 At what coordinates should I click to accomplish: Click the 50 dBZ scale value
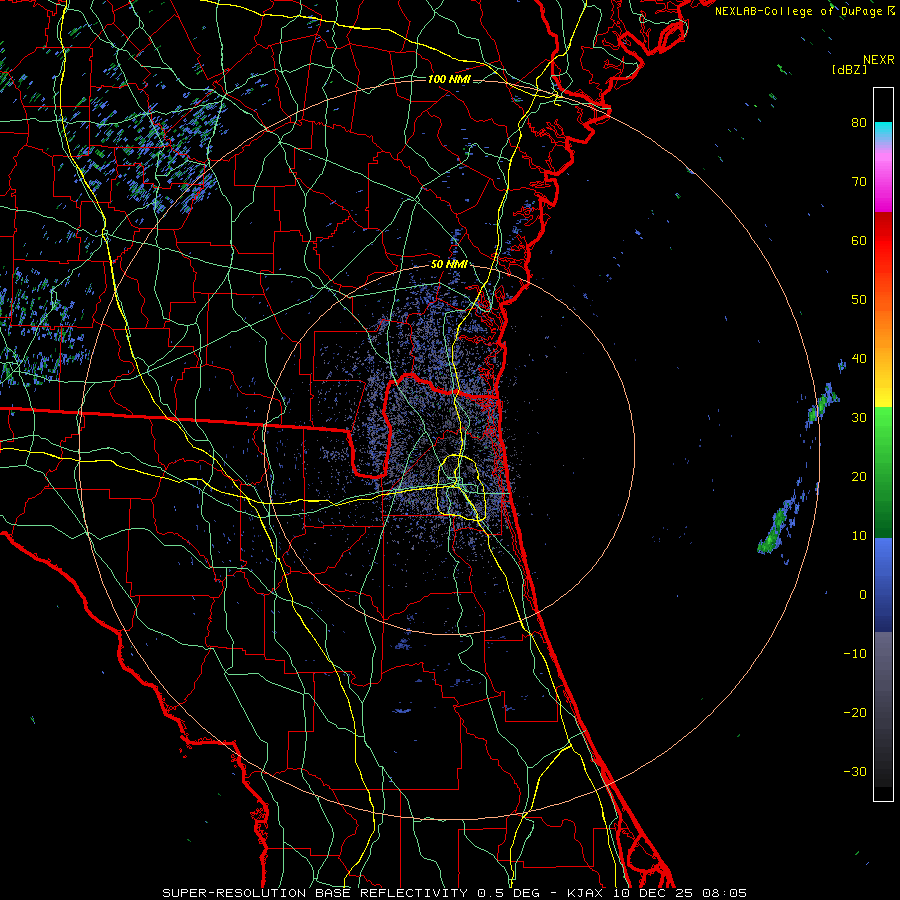coord(859,300)
